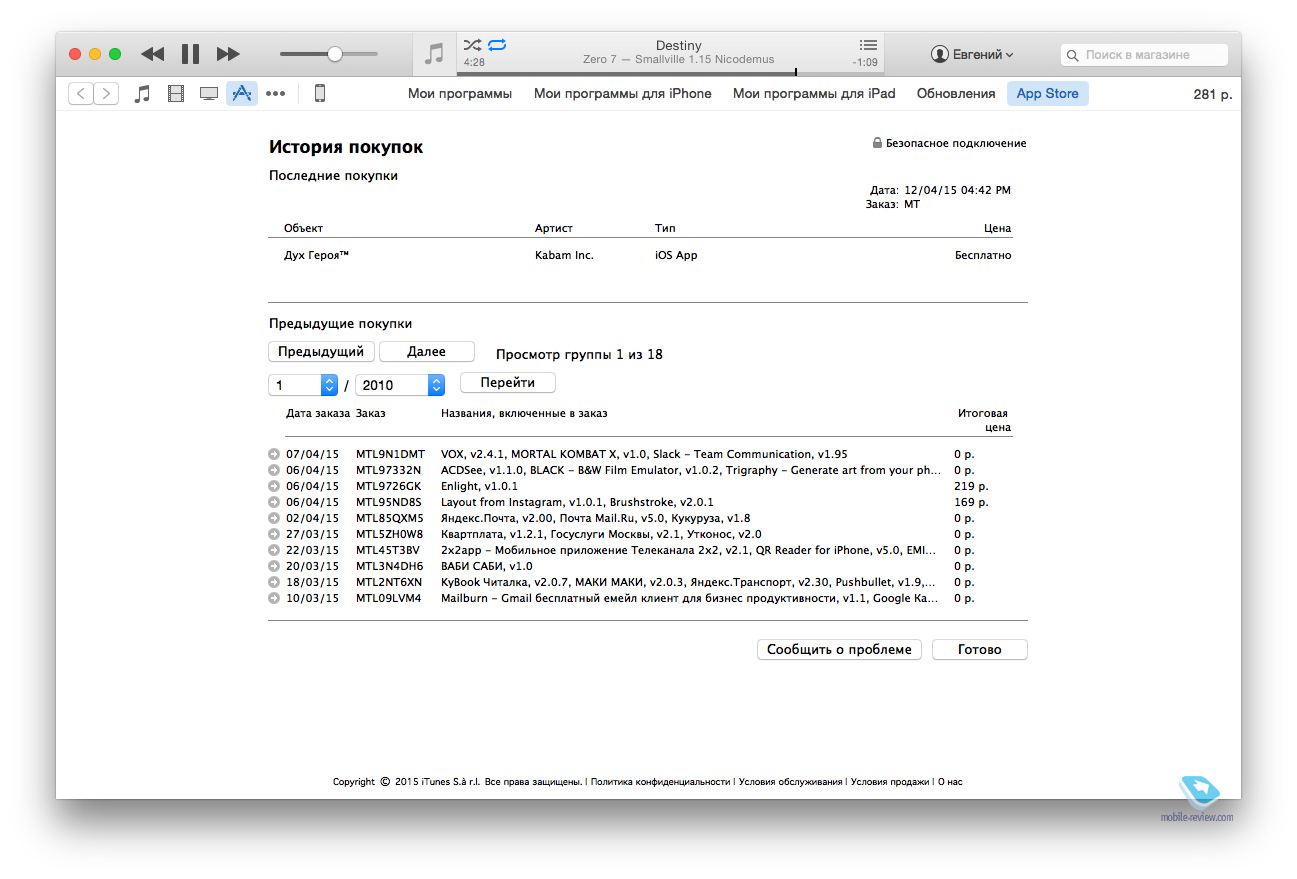Click the Безопасное подключение lock icon
The height and width of the screenshot is (879, 1297).
coord(877,143)
